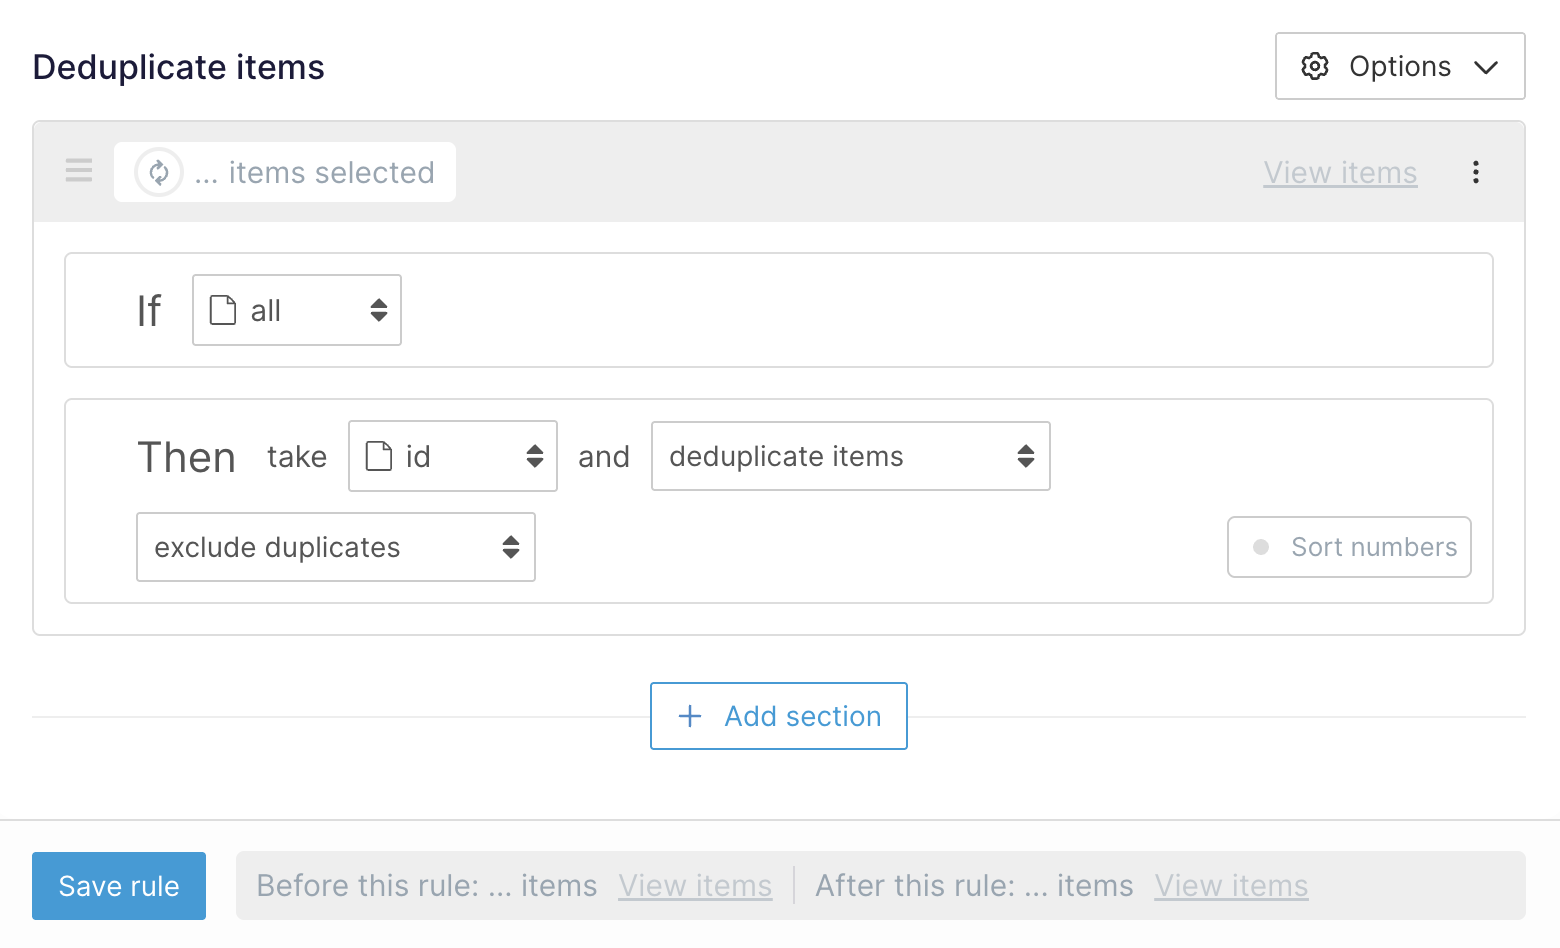Open View items link for After this rule

tap(1231, 886)
